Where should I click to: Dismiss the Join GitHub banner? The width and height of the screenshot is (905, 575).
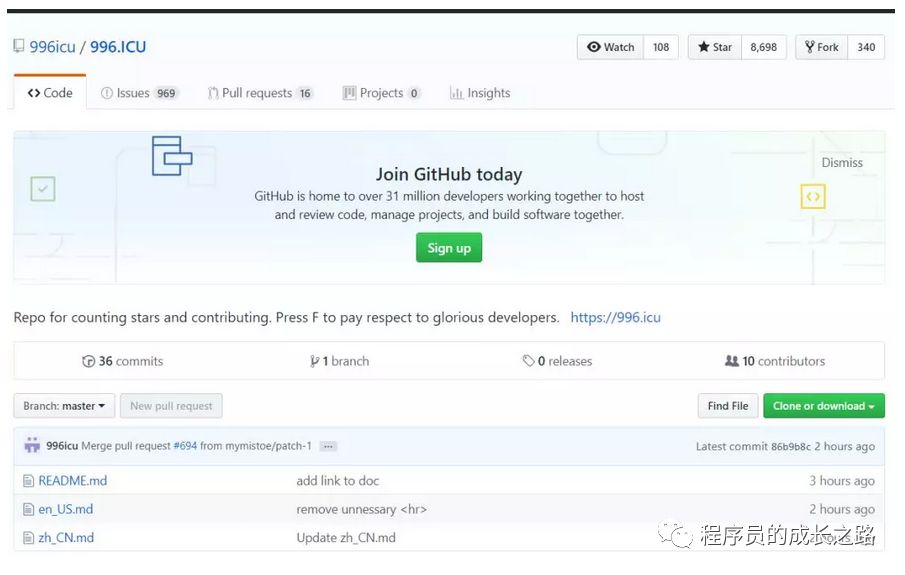click(x=842, y=163)
